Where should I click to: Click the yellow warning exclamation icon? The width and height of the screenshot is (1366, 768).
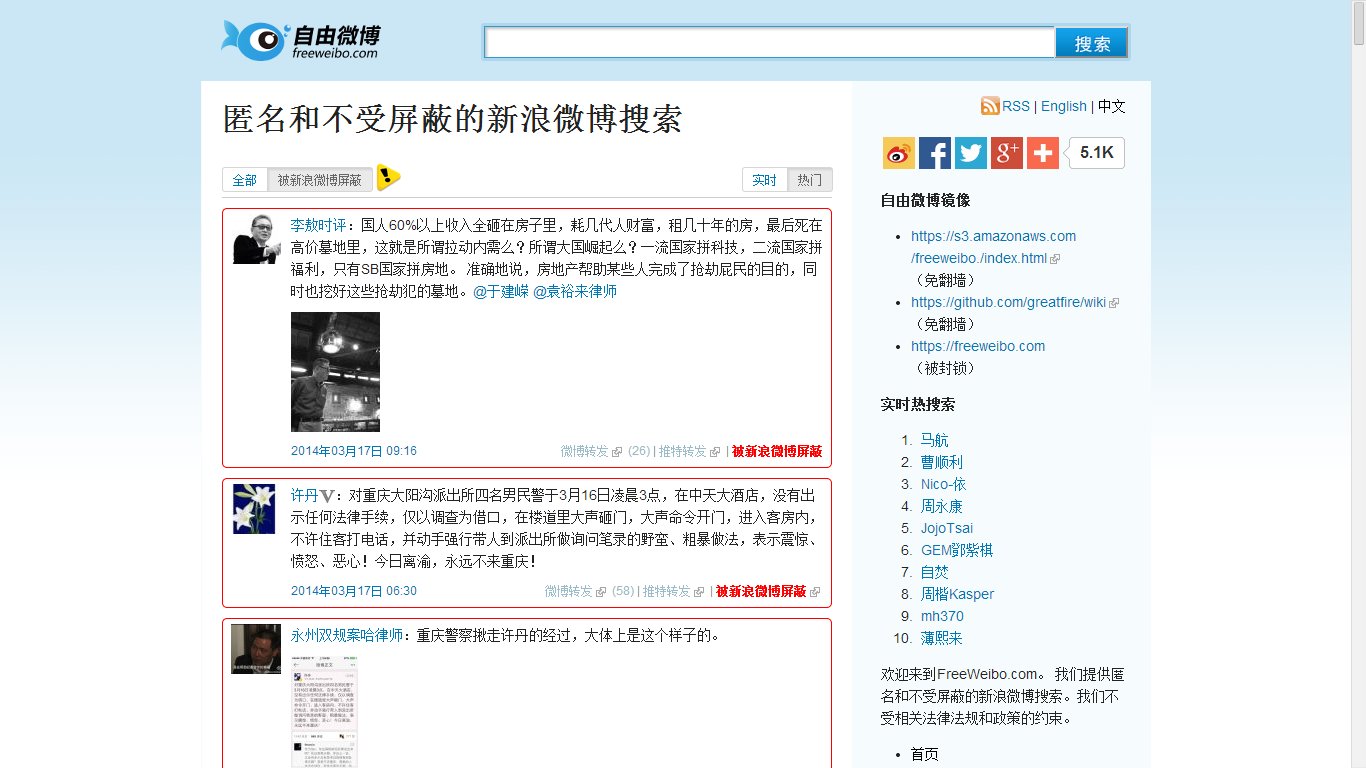(x=388, y=178)
